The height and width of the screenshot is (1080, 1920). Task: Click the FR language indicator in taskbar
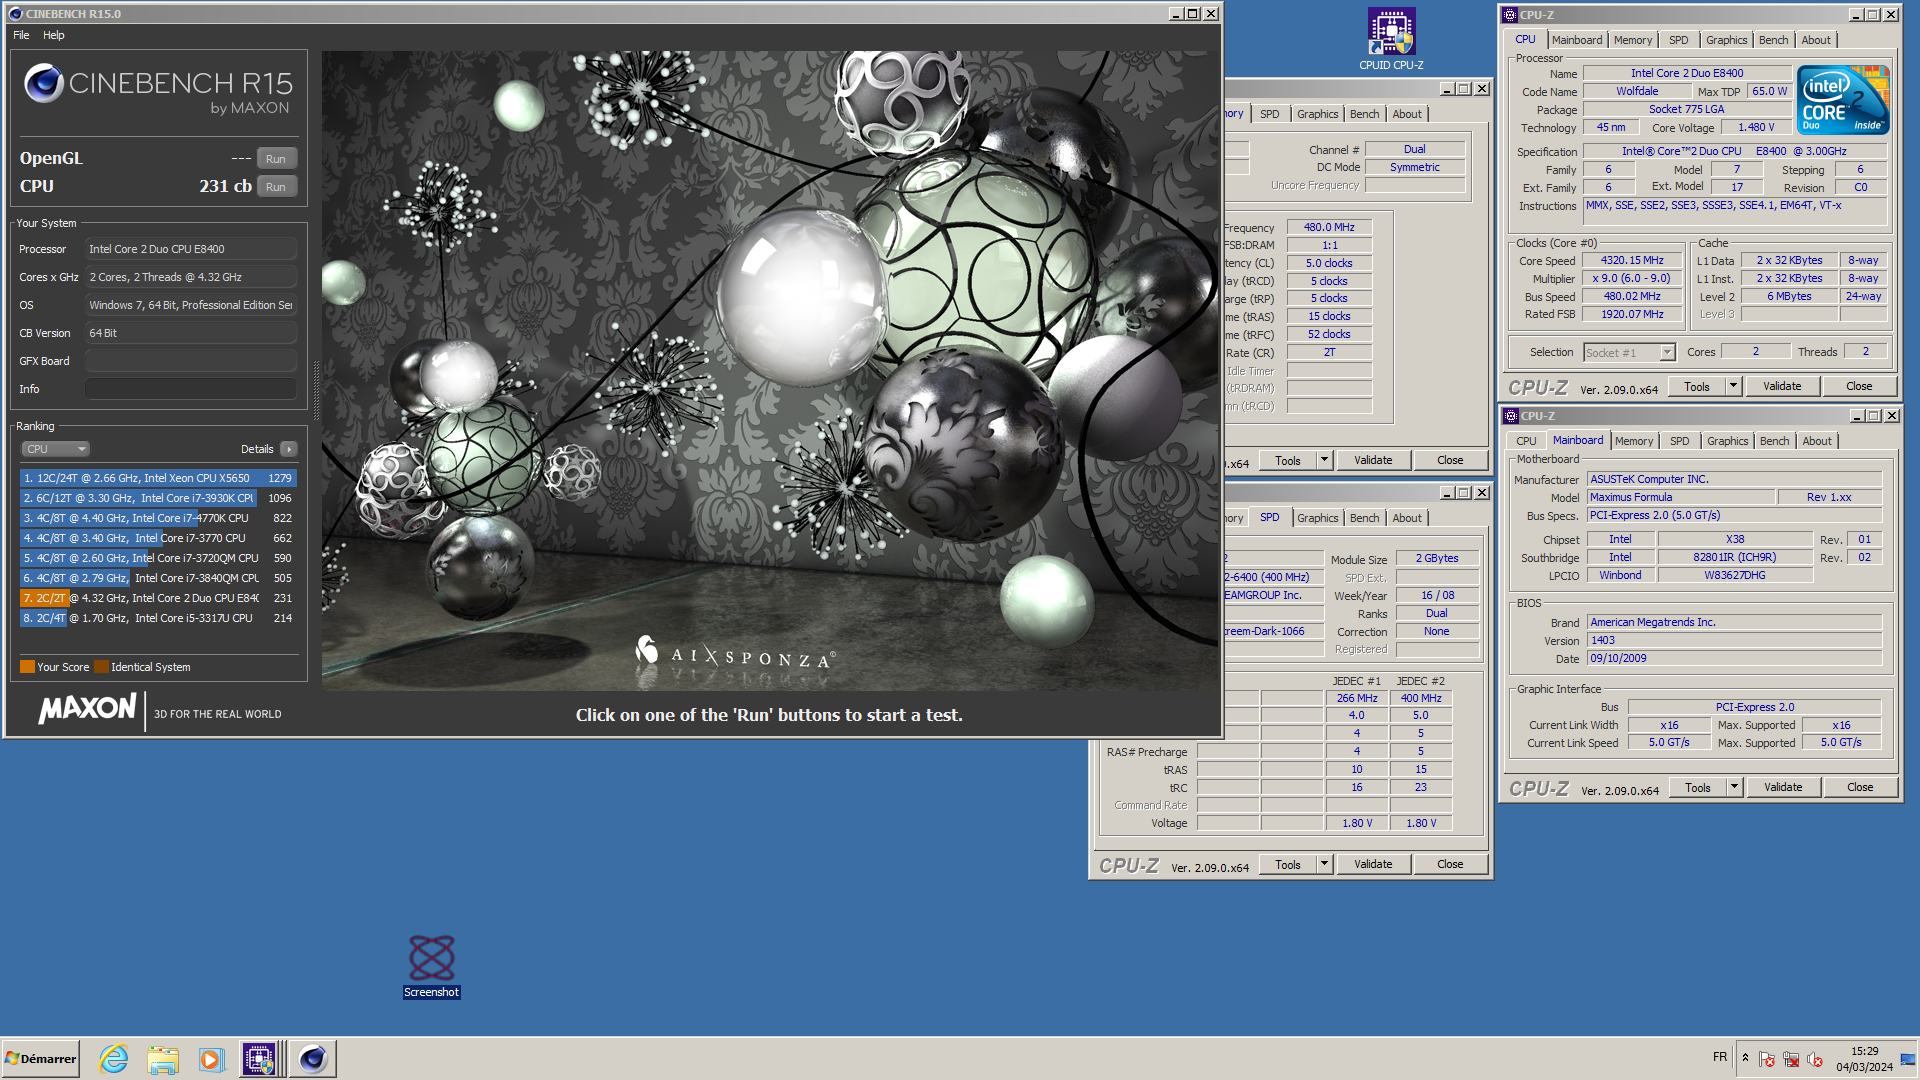click(1720, 1057)
